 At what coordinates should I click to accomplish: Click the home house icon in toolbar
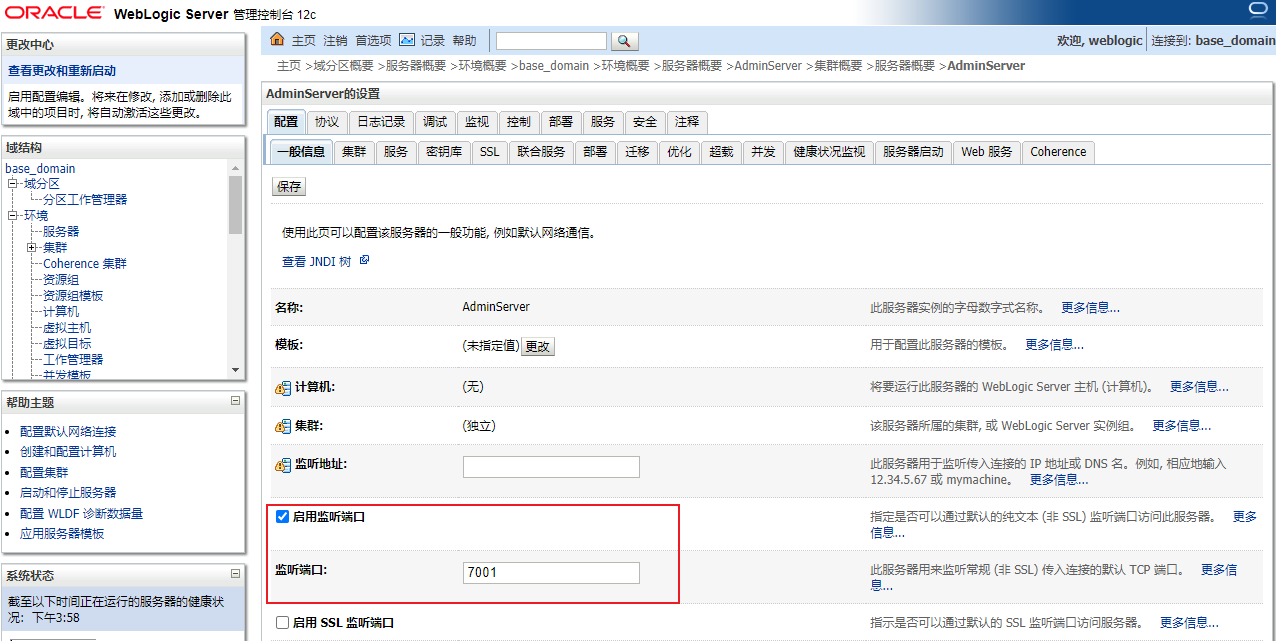point(279,40)
